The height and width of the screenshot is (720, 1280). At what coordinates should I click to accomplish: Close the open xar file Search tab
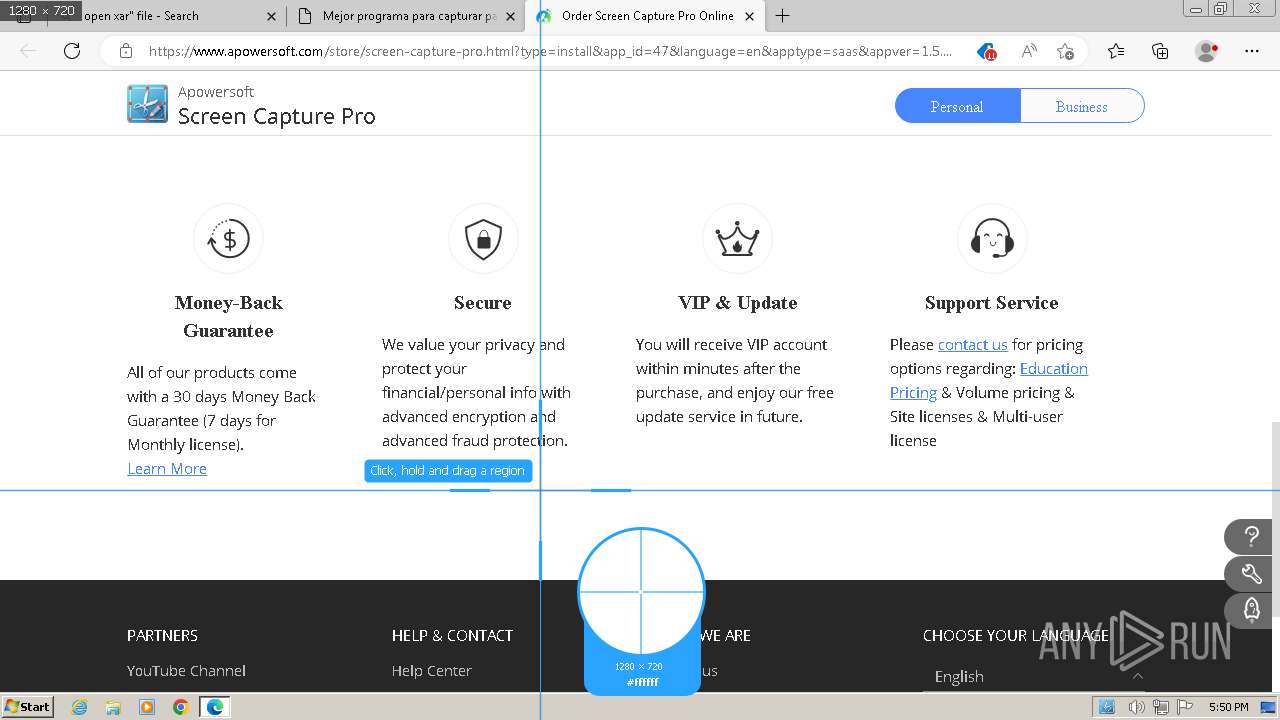271,16
